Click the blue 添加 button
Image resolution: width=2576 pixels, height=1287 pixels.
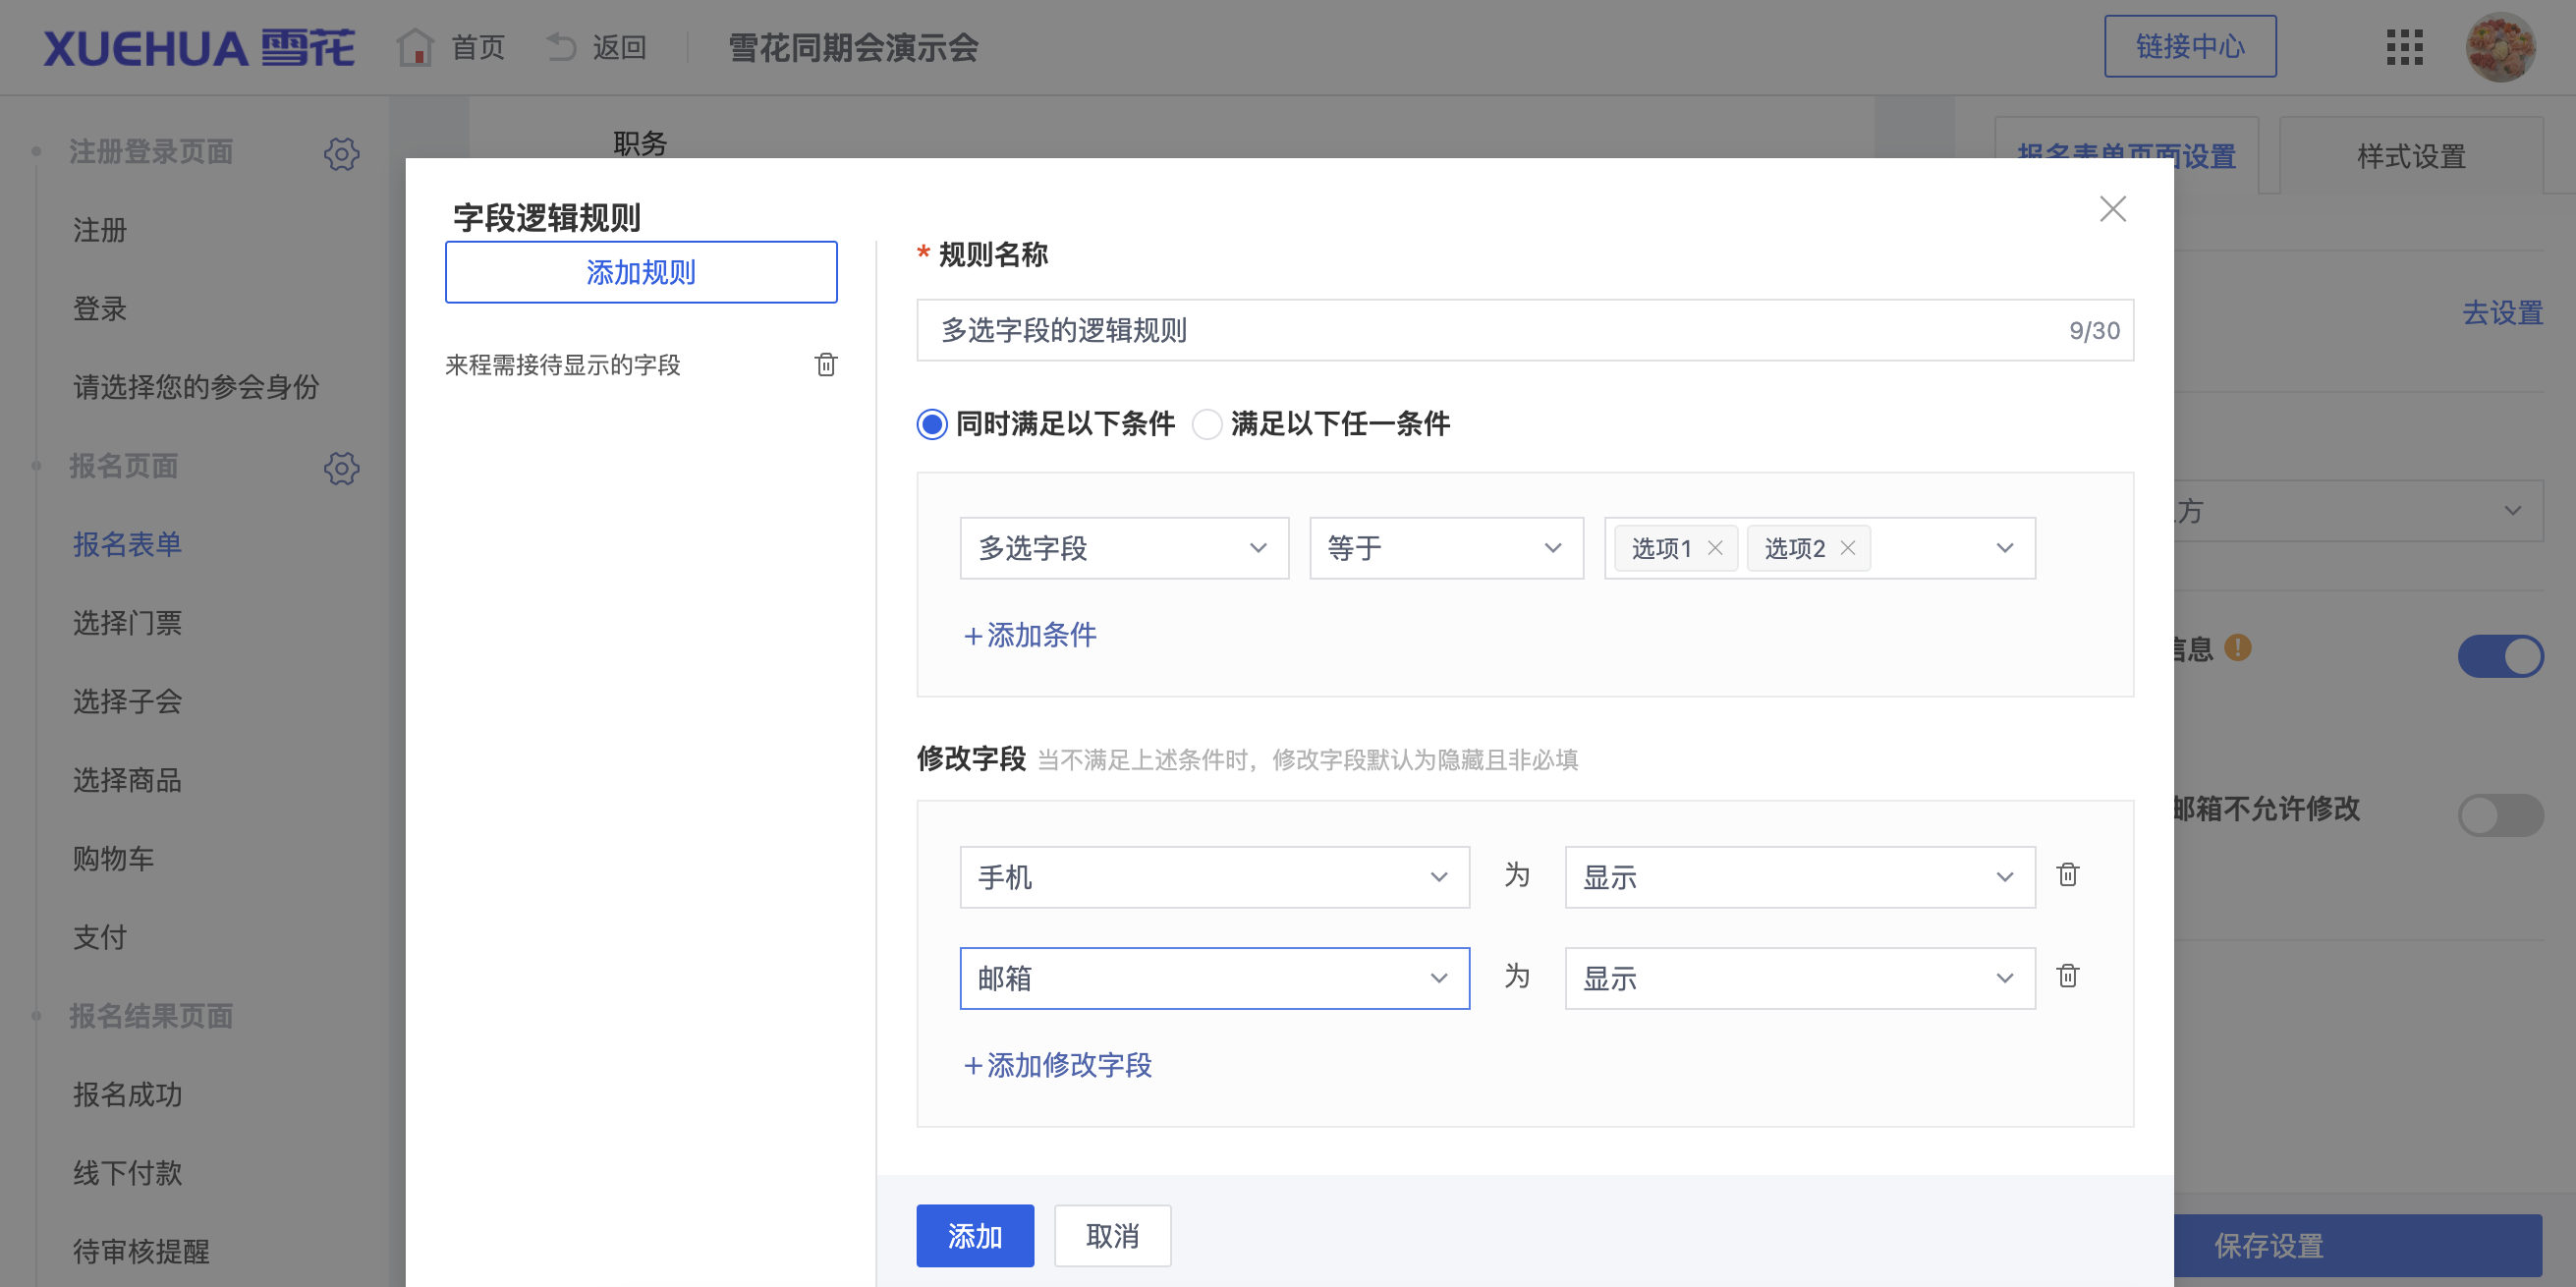975,1236
